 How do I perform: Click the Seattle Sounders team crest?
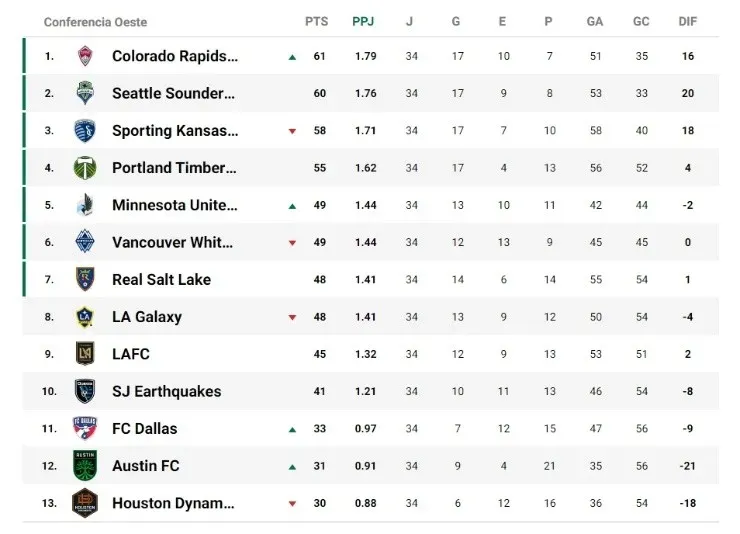pos(85,93)
